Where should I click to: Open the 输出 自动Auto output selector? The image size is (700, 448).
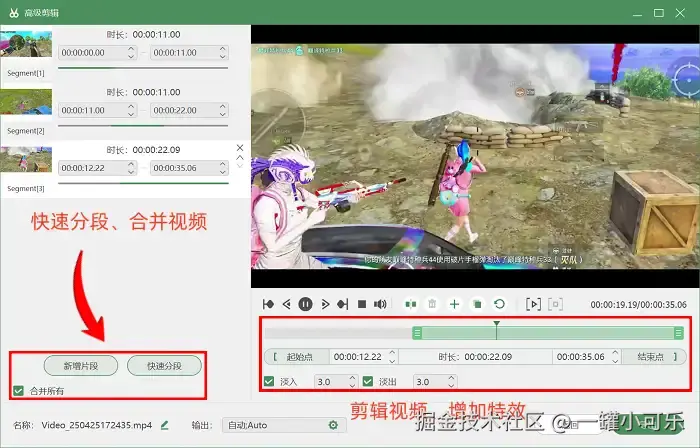284,425
